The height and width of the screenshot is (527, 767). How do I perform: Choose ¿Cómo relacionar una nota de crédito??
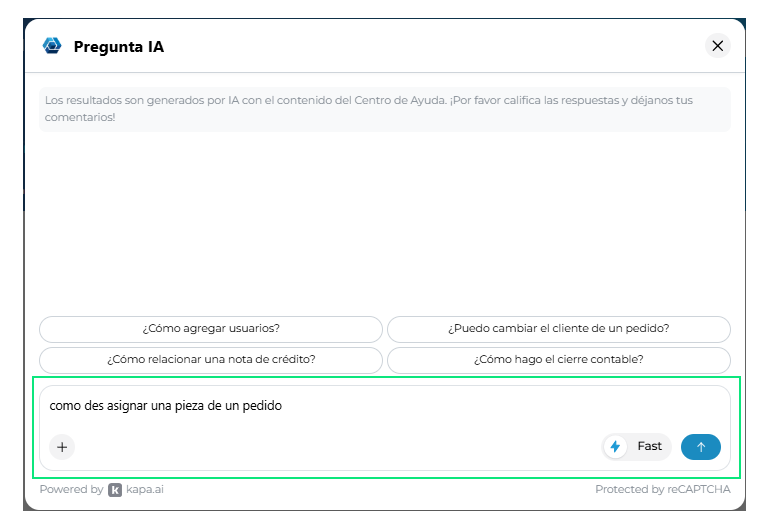[x=211, y=360]
